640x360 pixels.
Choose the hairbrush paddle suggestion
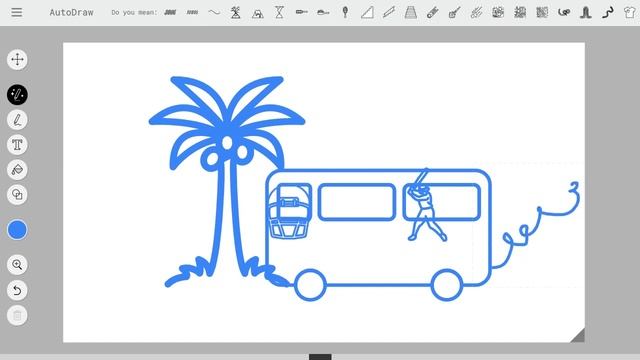[x=345, y=12]
